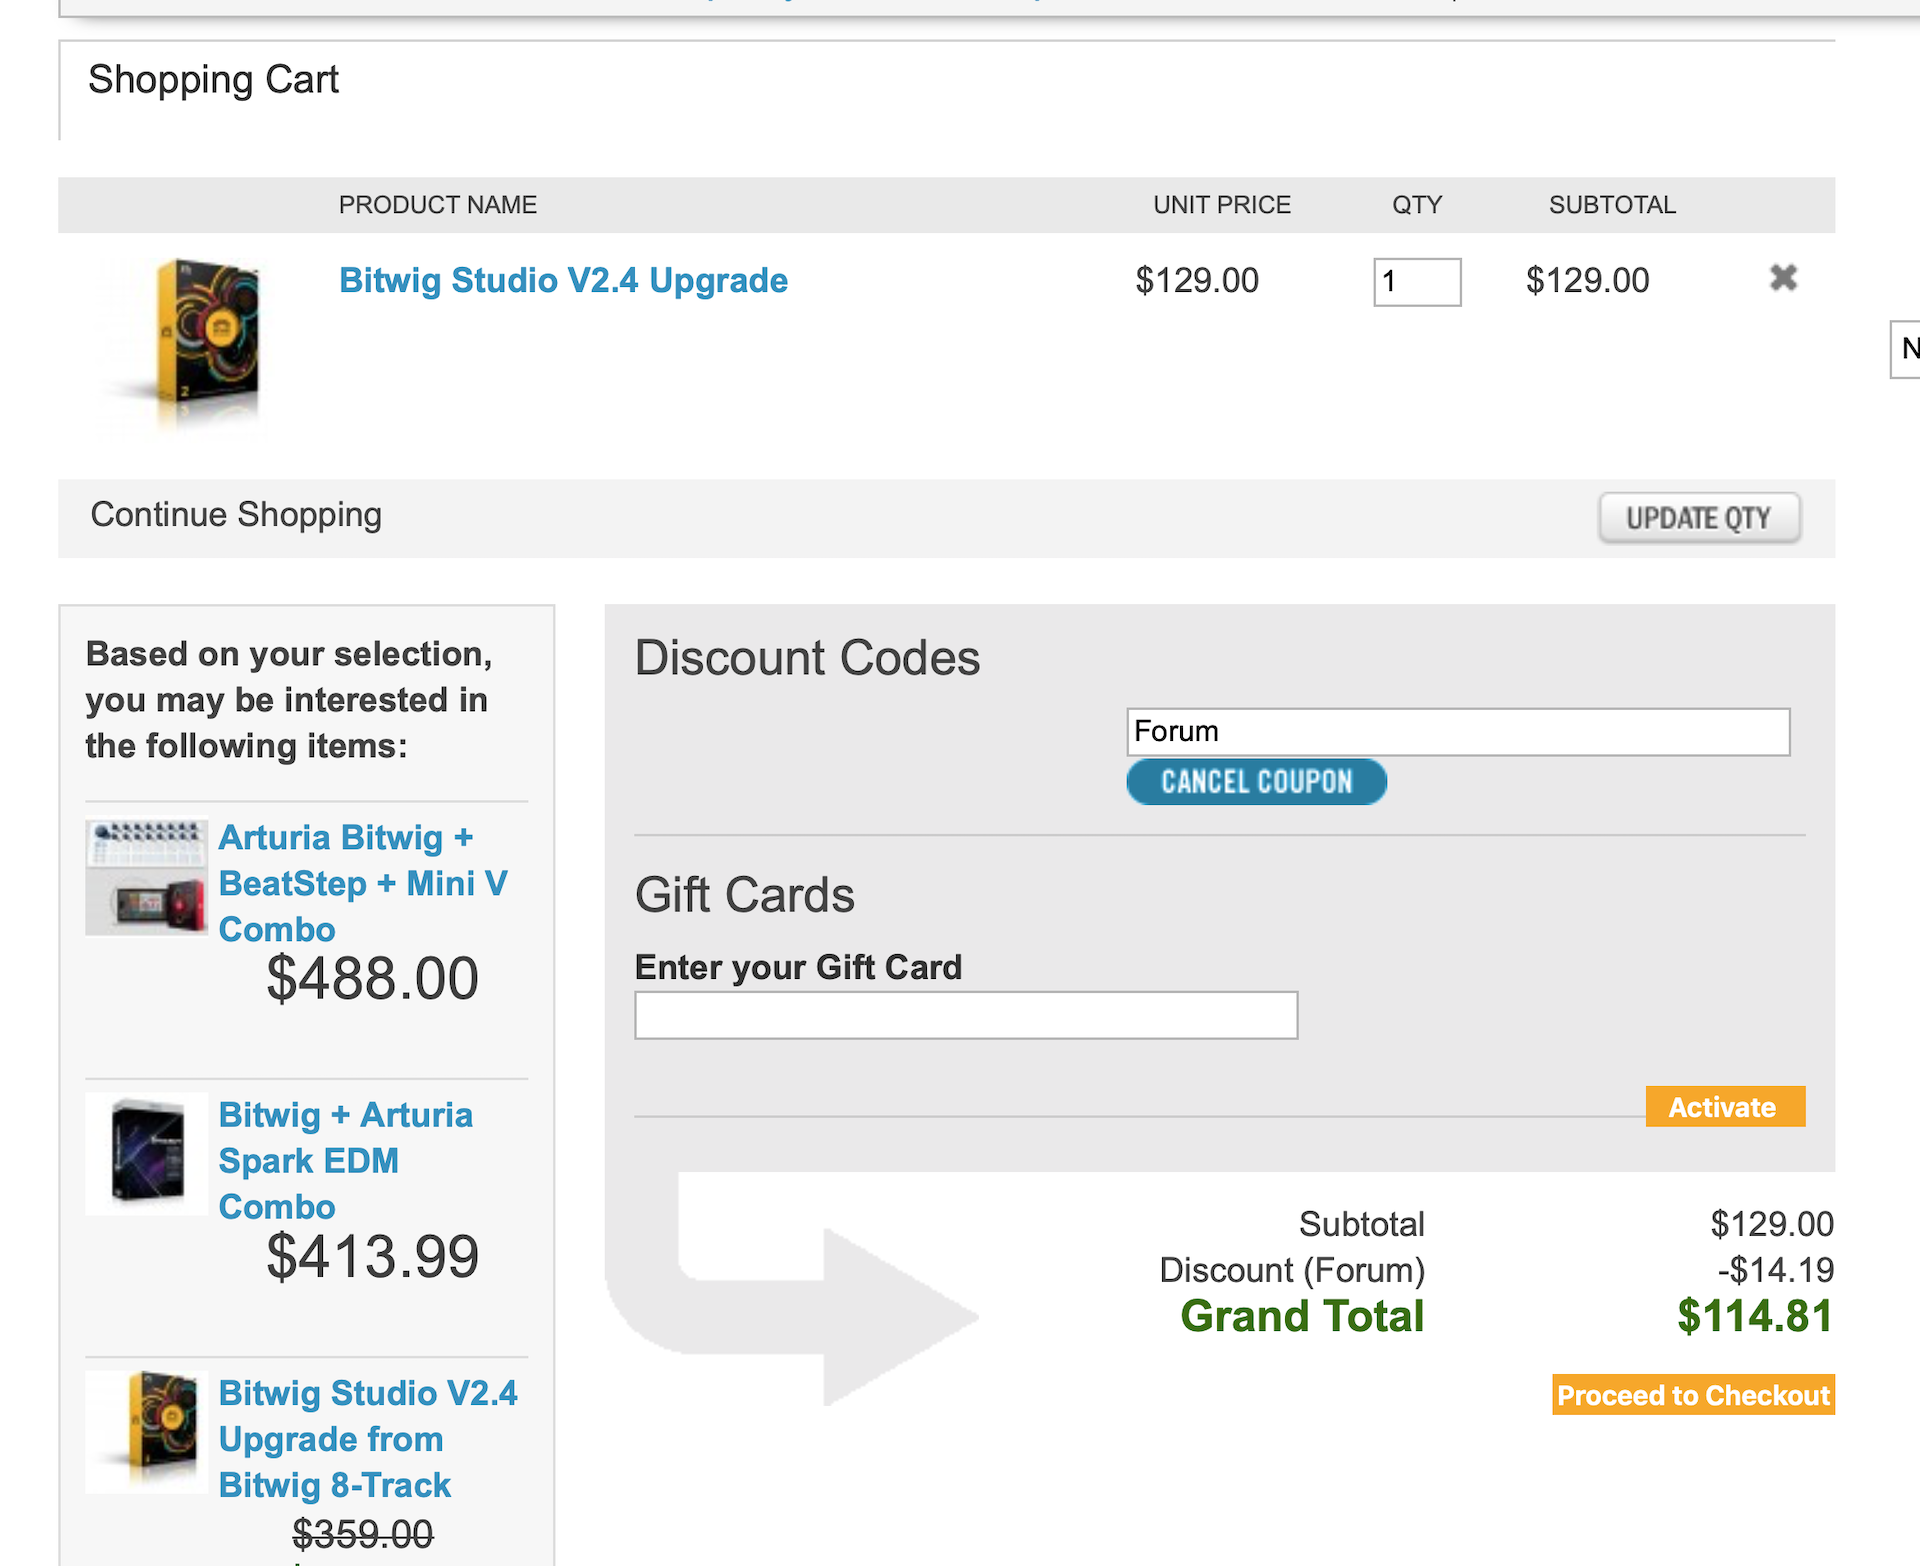Open the Bitwig Studio V2.4 Upgrade link
The width and height of the screenshot is (1920, 1566).
[x=563, y=281]
